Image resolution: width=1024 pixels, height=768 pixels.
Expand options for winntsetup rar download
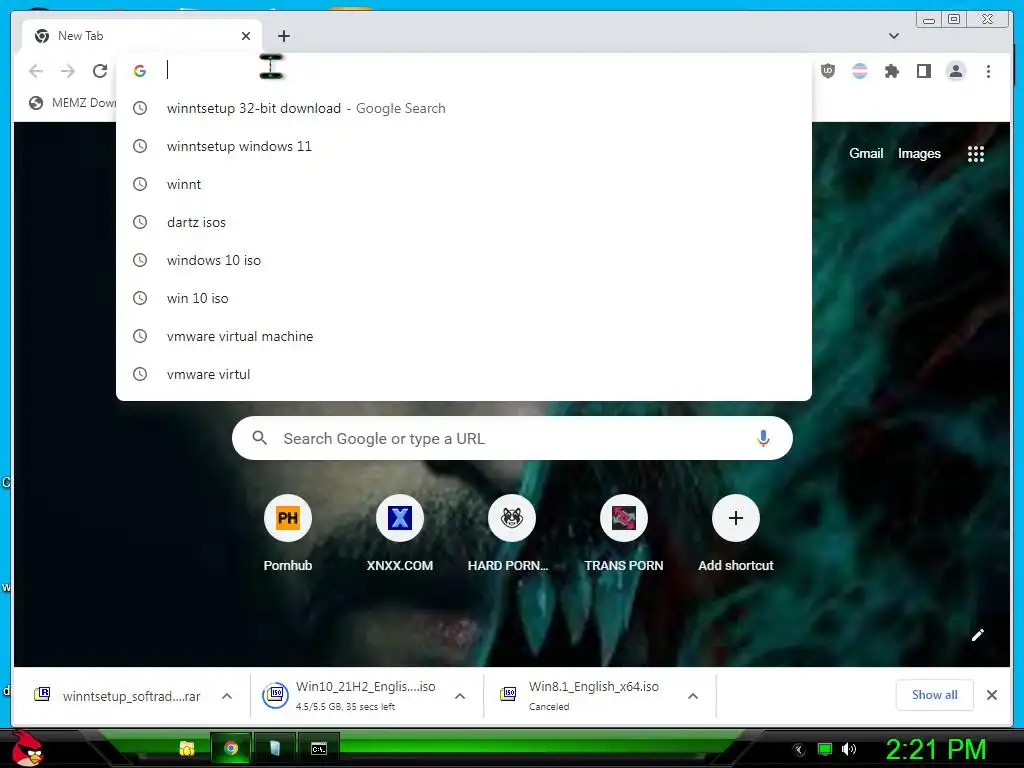pos(227,696)
